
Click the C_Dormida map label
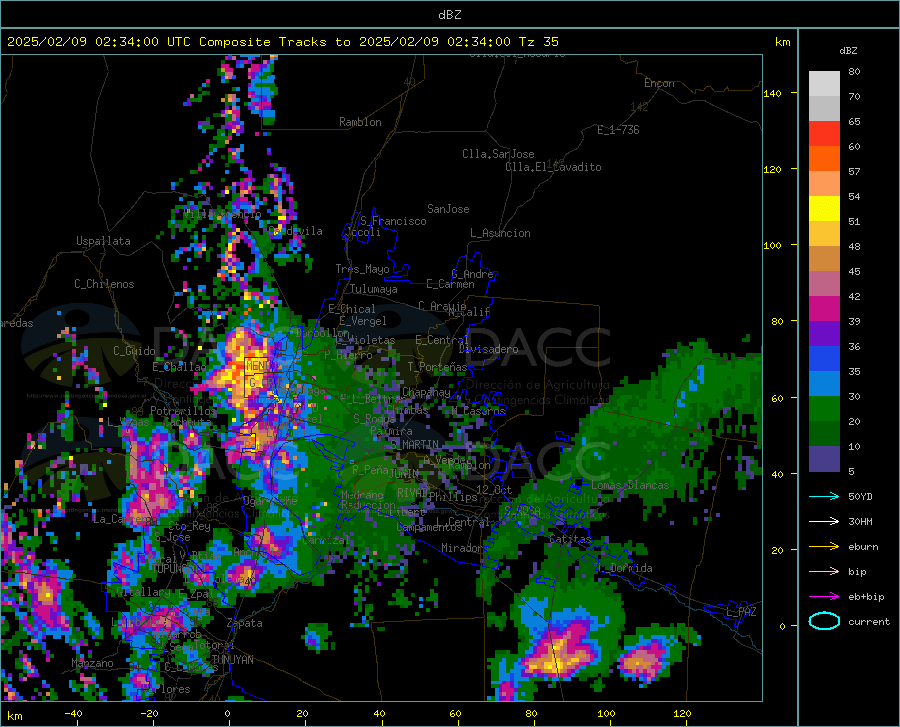click(624, 568)
